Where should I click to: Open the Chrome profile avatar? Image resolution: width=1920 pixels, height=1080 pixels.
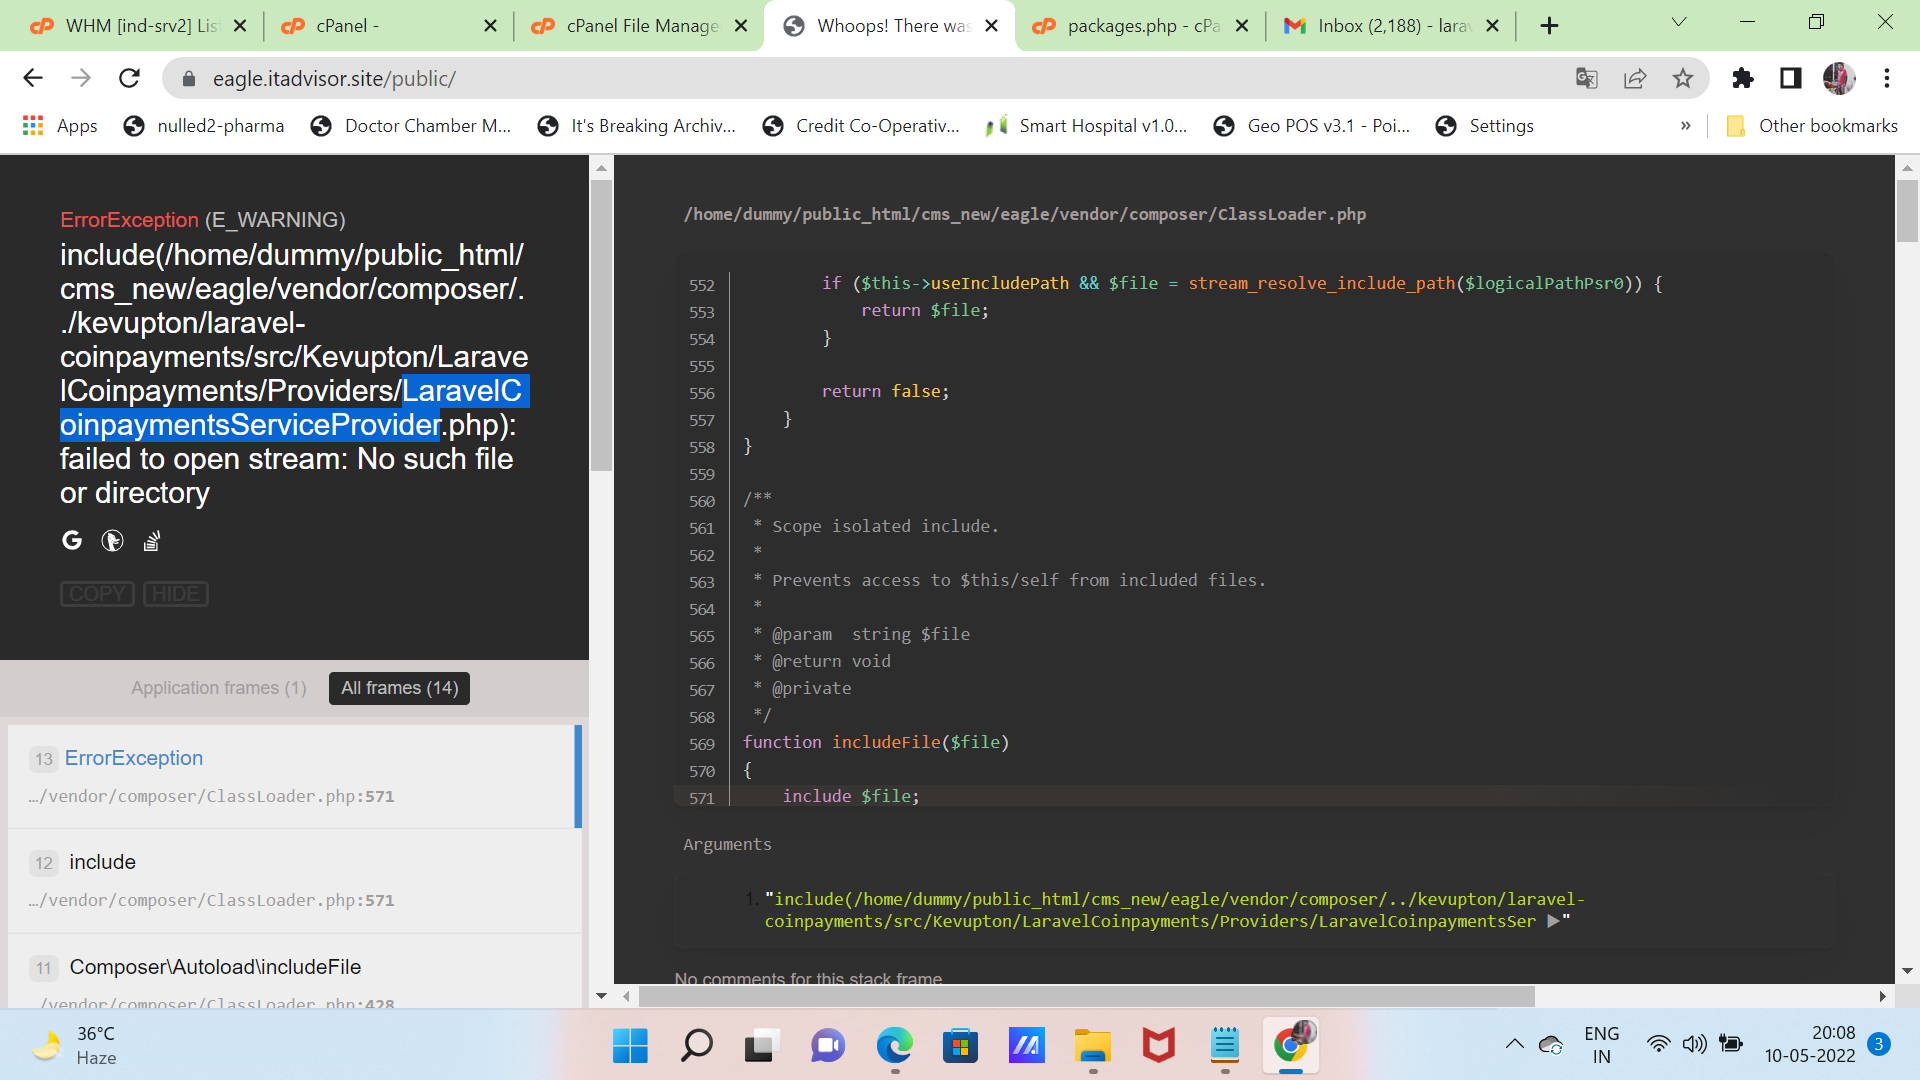click(x=1839, y=78)
